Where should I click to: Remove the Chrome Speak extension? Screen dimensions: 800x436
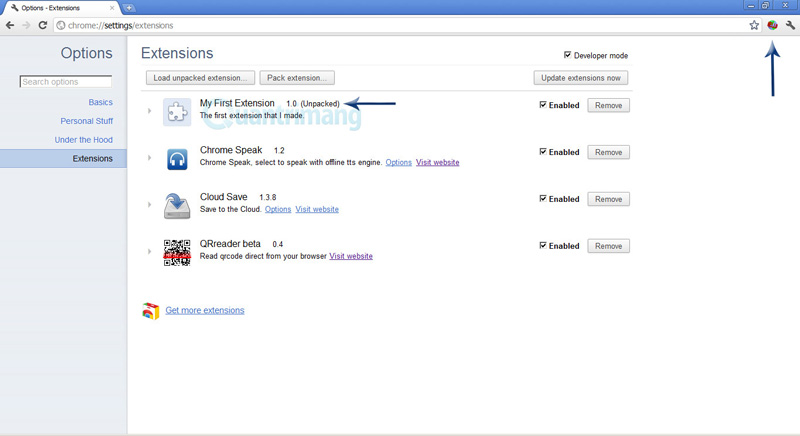[608, 152]
